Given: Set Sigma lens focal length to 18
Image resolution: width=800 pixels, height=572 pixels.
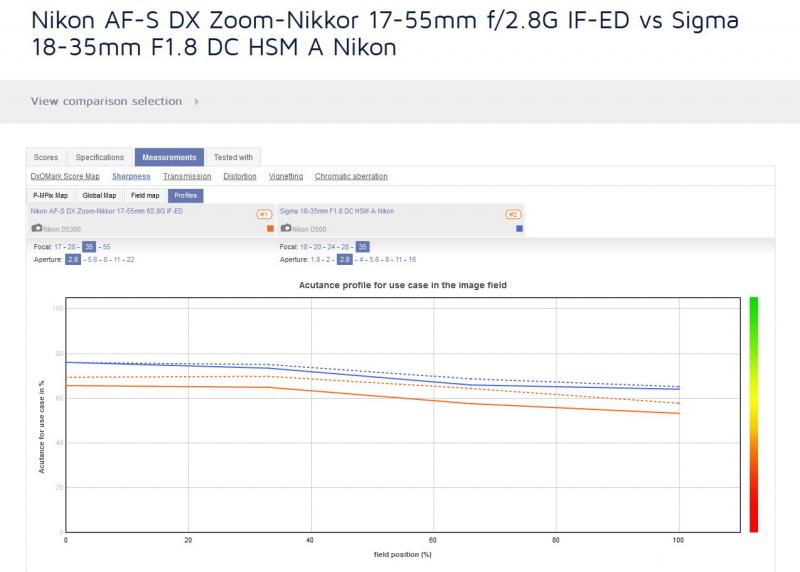Looking at the screenshot, I should [304, 247].
